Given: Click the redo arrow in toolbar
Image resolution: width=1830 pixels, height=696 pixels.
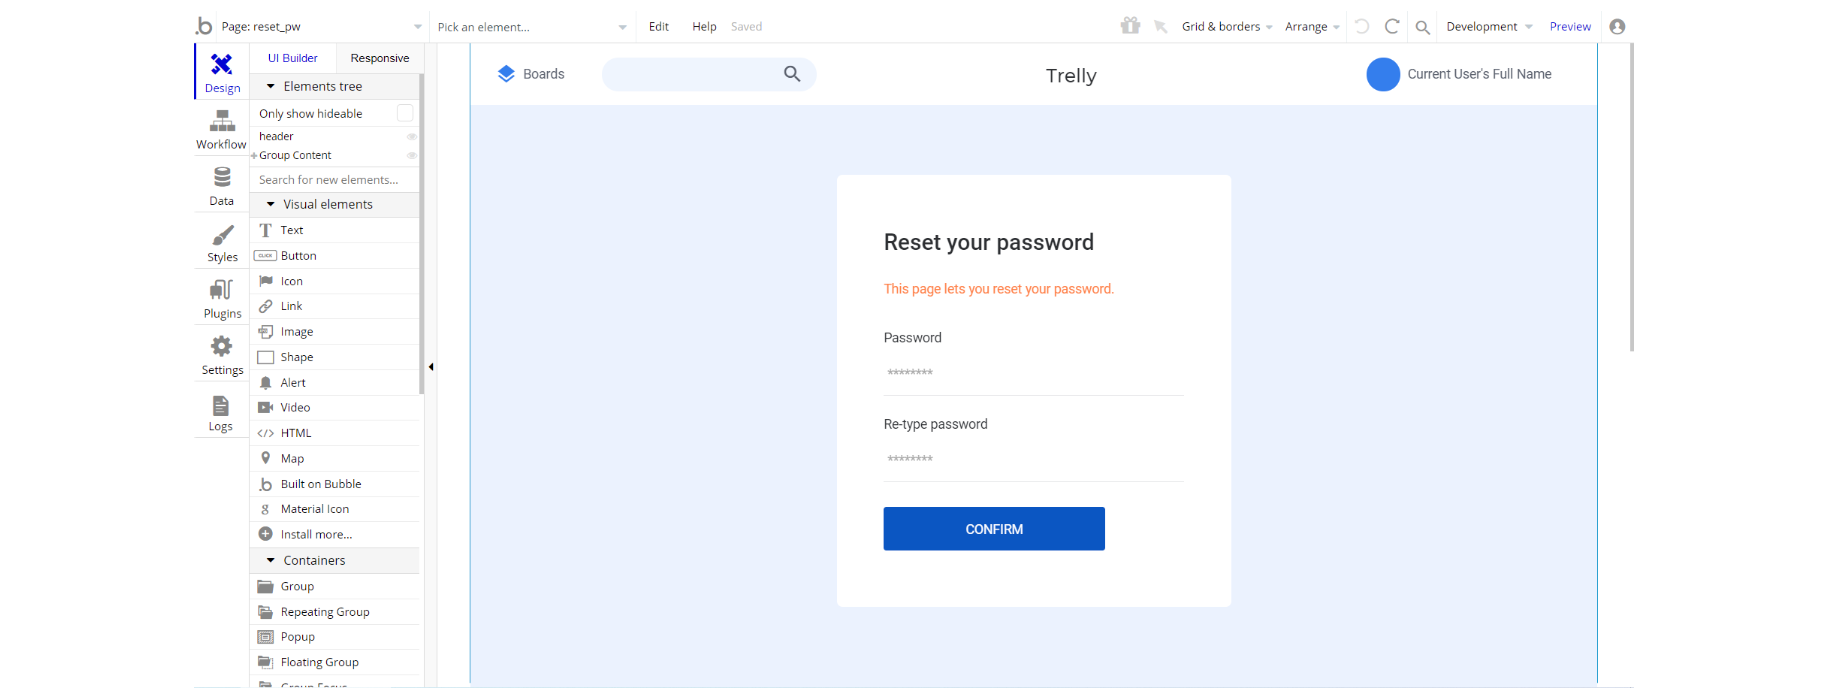Looking at the screenshot, I should [x=1392, y=27].
